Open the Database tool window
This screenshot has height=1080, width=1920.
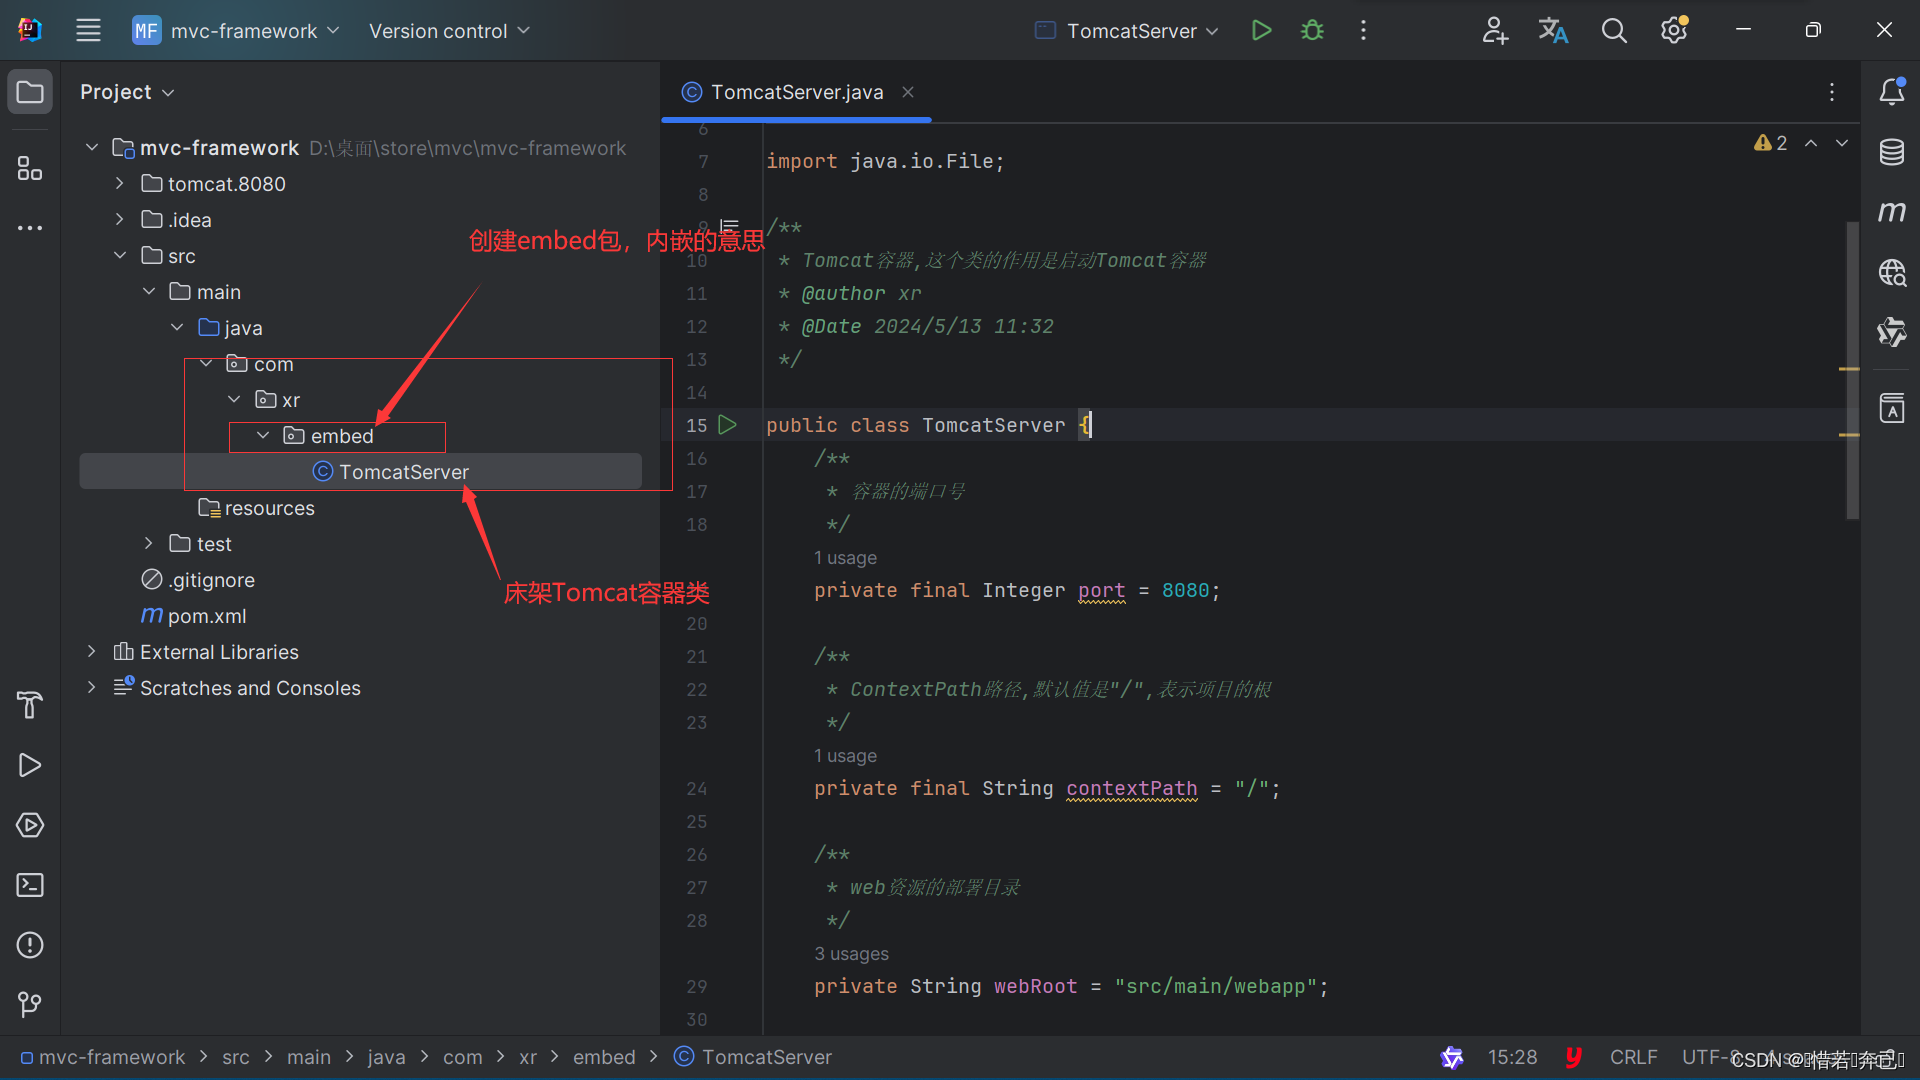[1891, 152]
